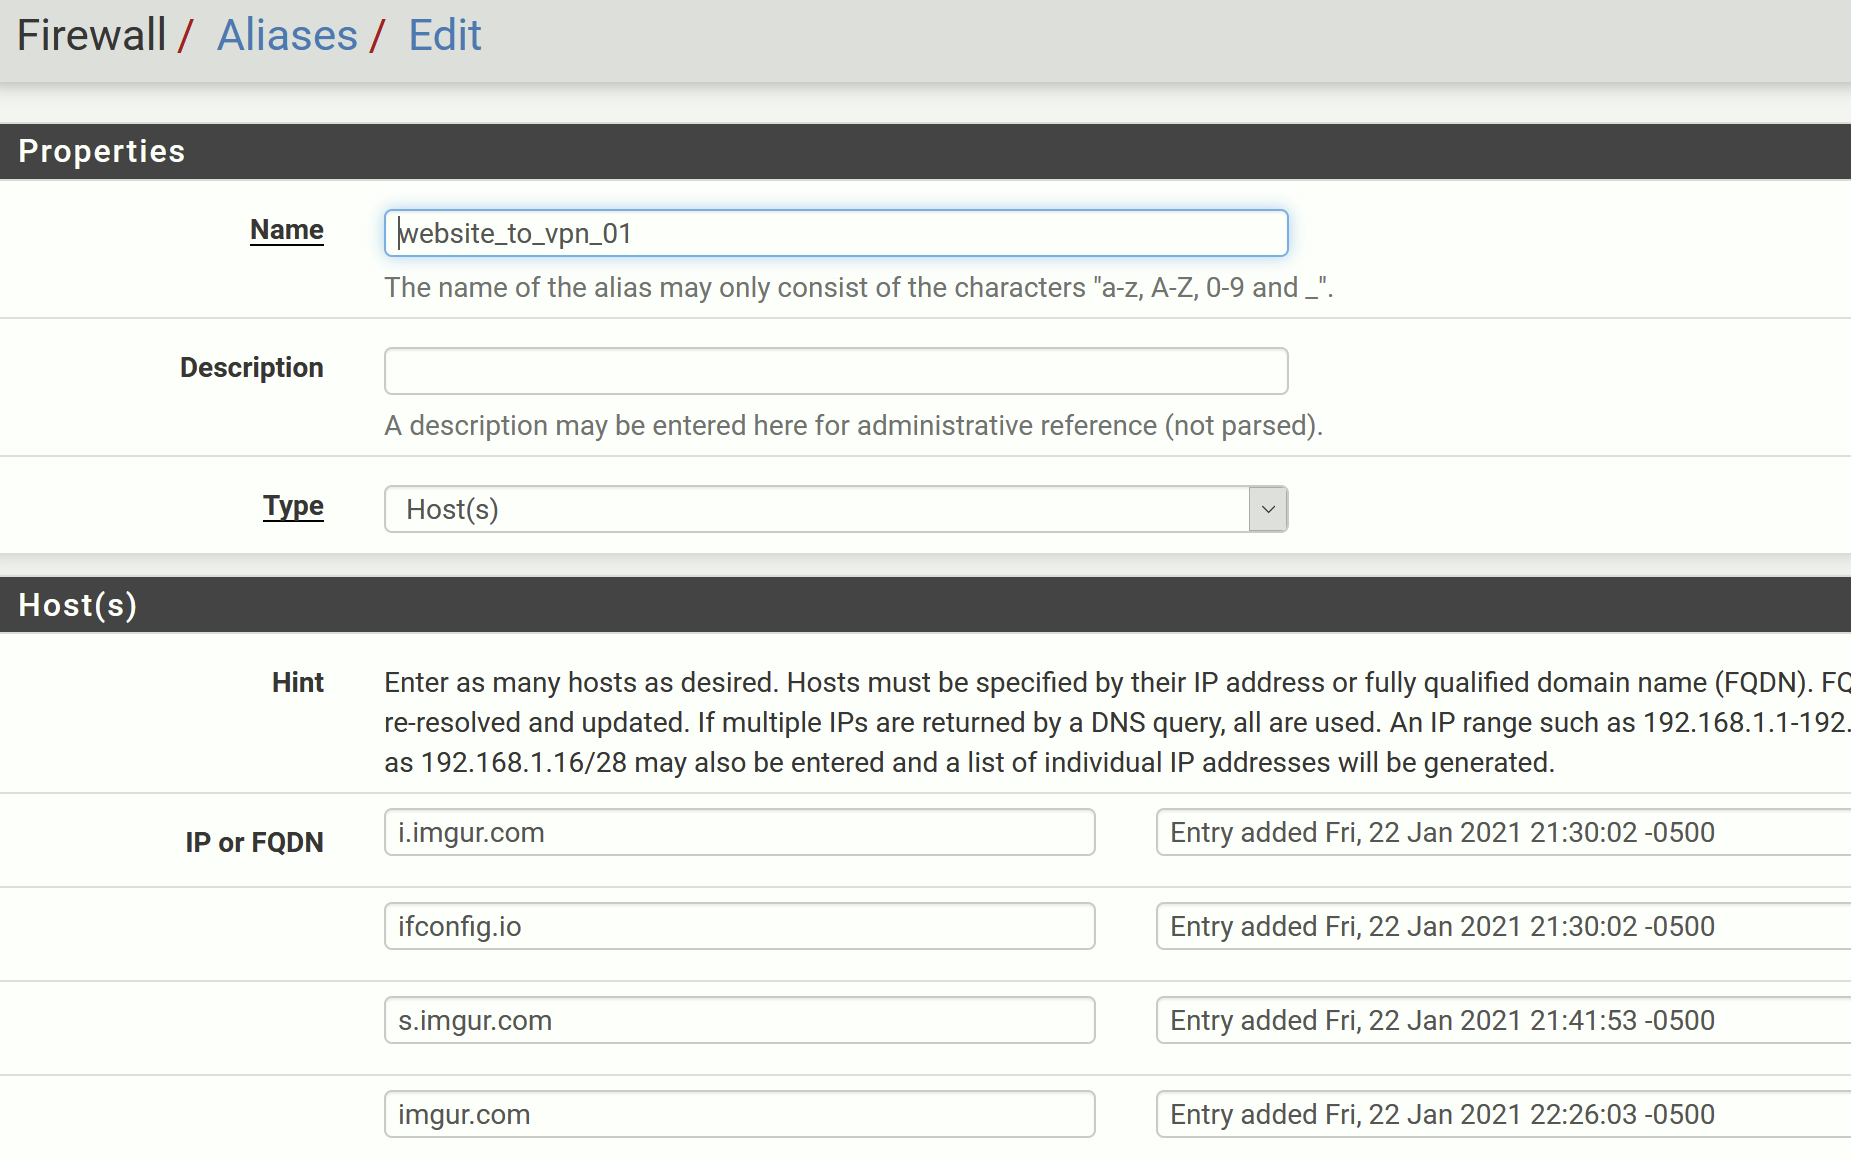Click the ifconfig.io host entry field
The image size is (1851, 1161).
coord(739,926)
